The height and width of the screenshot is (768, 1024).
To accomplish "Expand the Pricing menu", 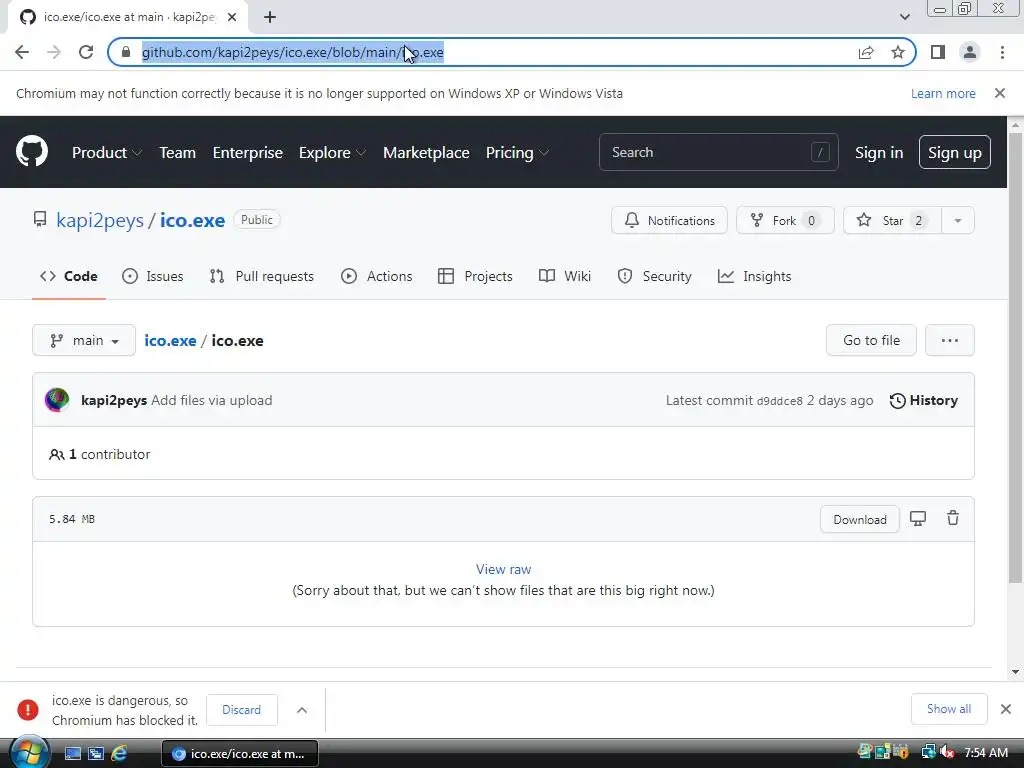I will [517, 153].
